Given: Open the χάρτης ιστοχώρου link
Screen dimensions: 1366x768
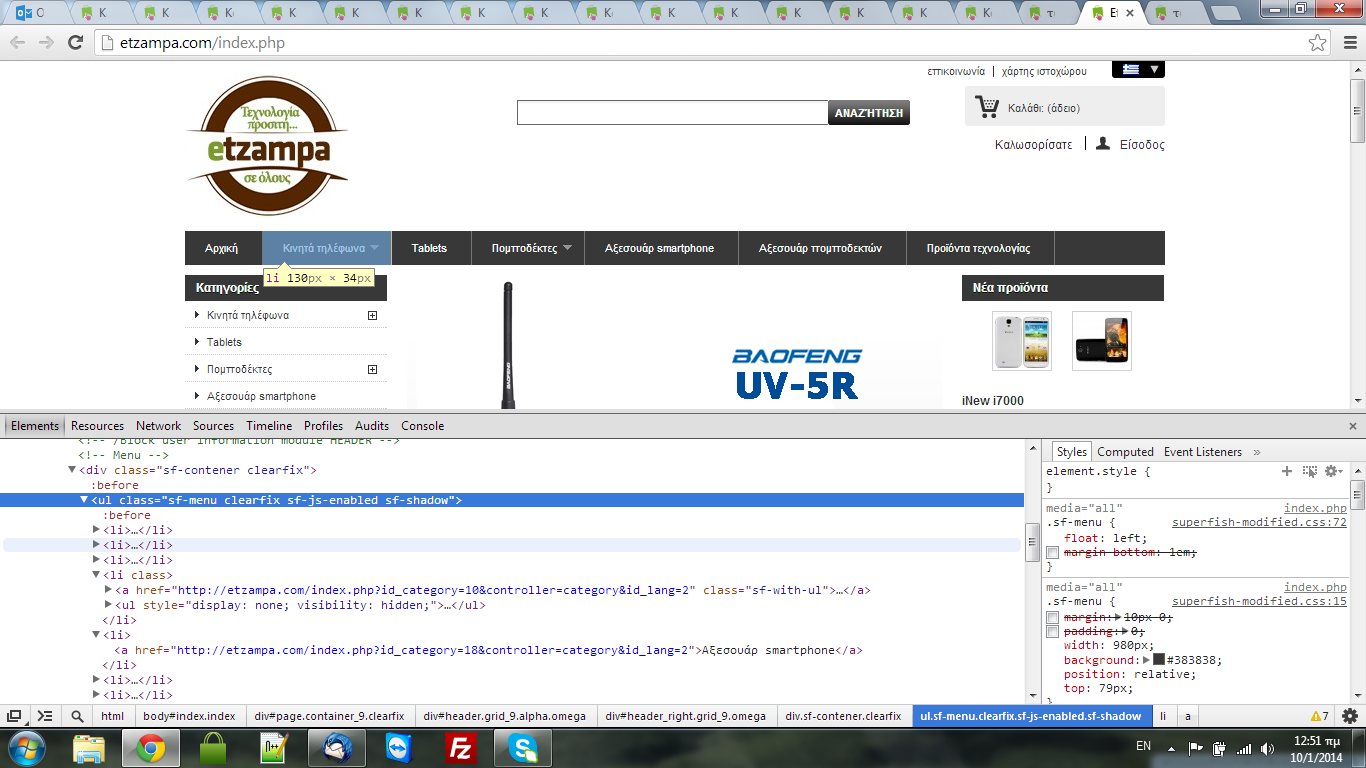Looking at the screenshot, I should 1044,71.
